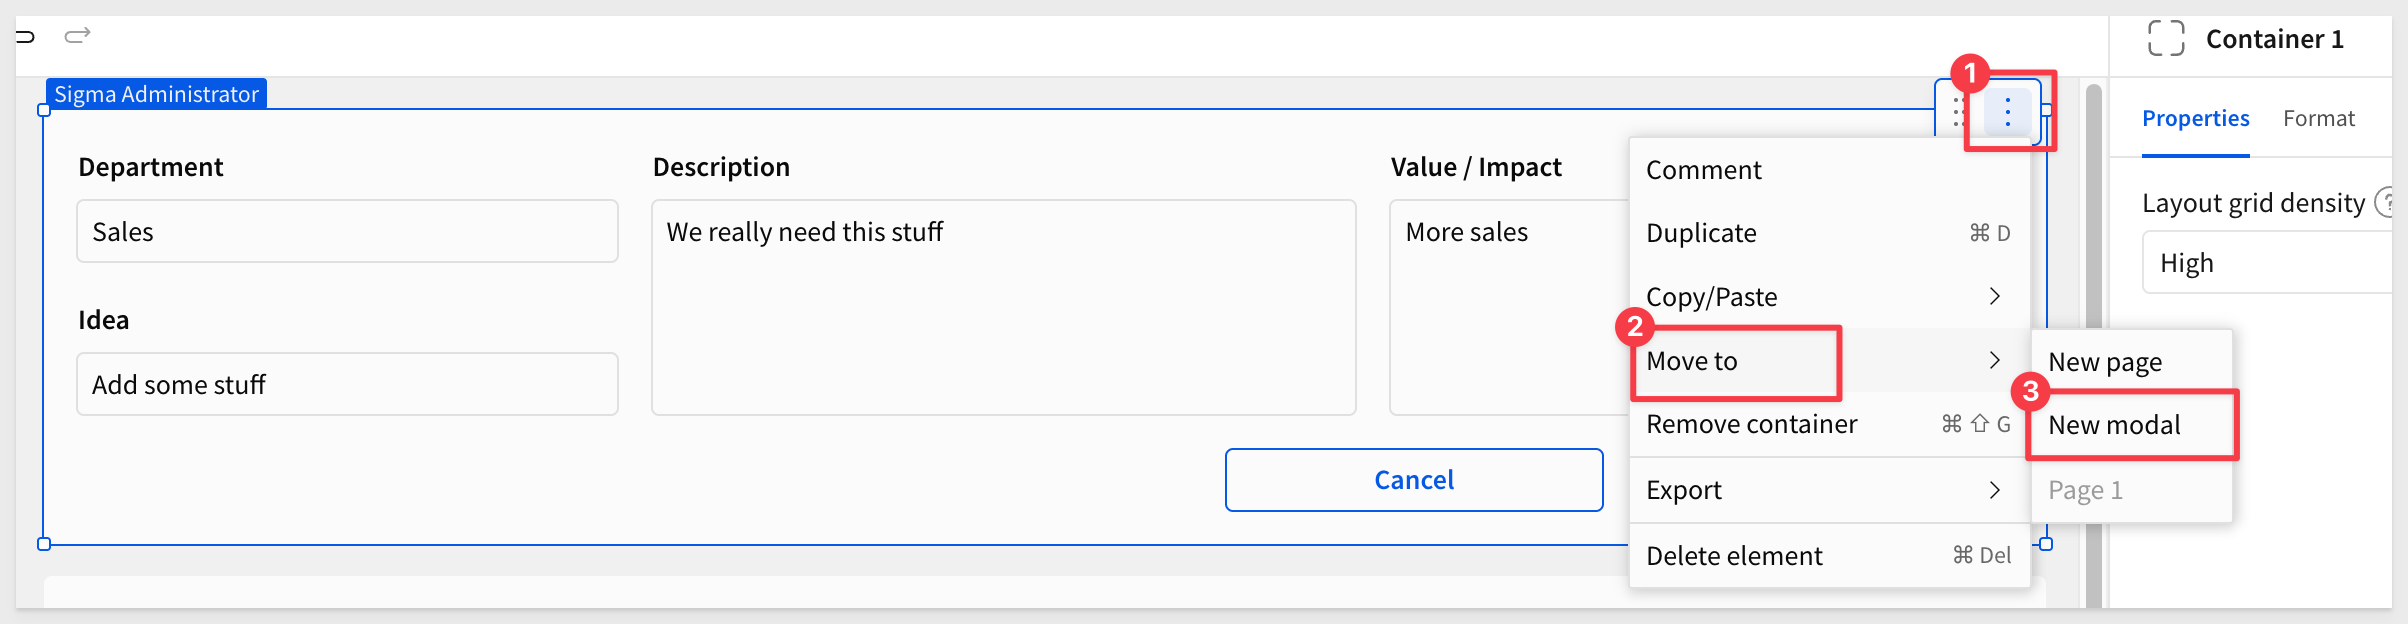Open the Layout grid density High dropdown
Screen dimensions: 2408x624
pyautogui.click(x=2268, y=263)
